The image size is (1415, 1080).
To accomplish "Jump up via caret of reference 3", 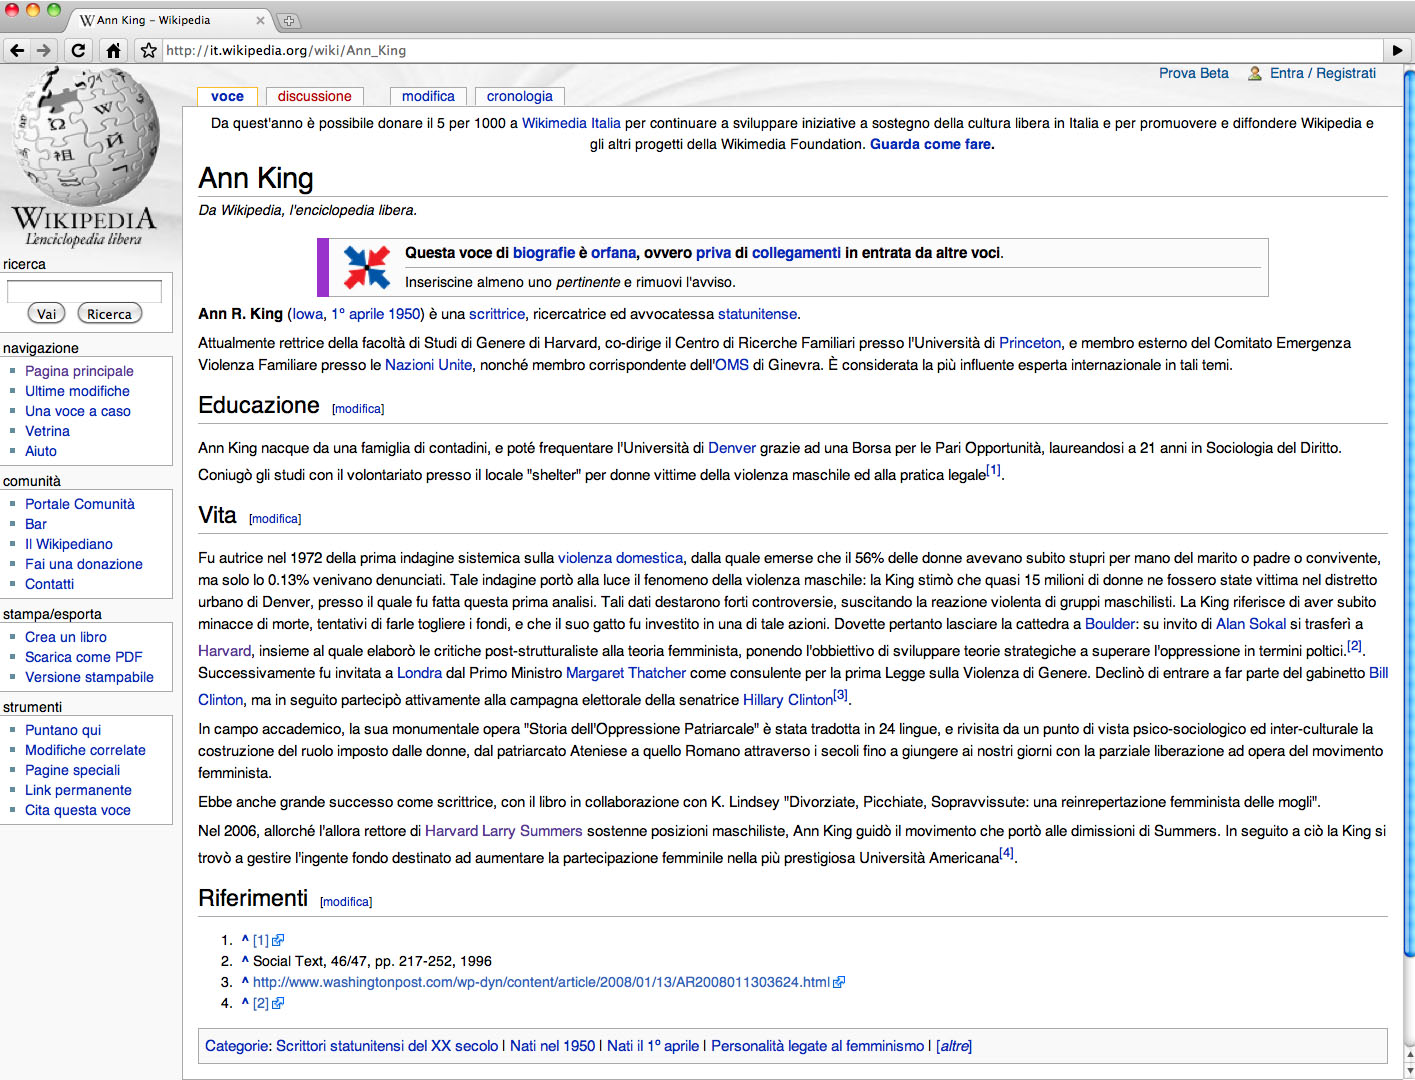I will 245,981.
